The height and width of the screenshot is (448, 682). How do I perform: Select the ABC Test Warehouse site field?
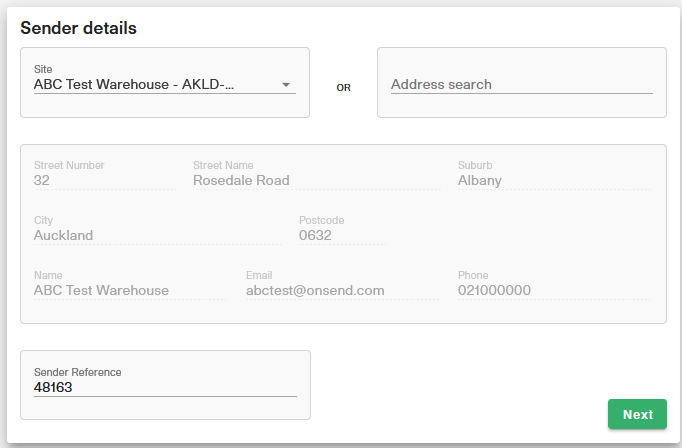pos(150,85)
